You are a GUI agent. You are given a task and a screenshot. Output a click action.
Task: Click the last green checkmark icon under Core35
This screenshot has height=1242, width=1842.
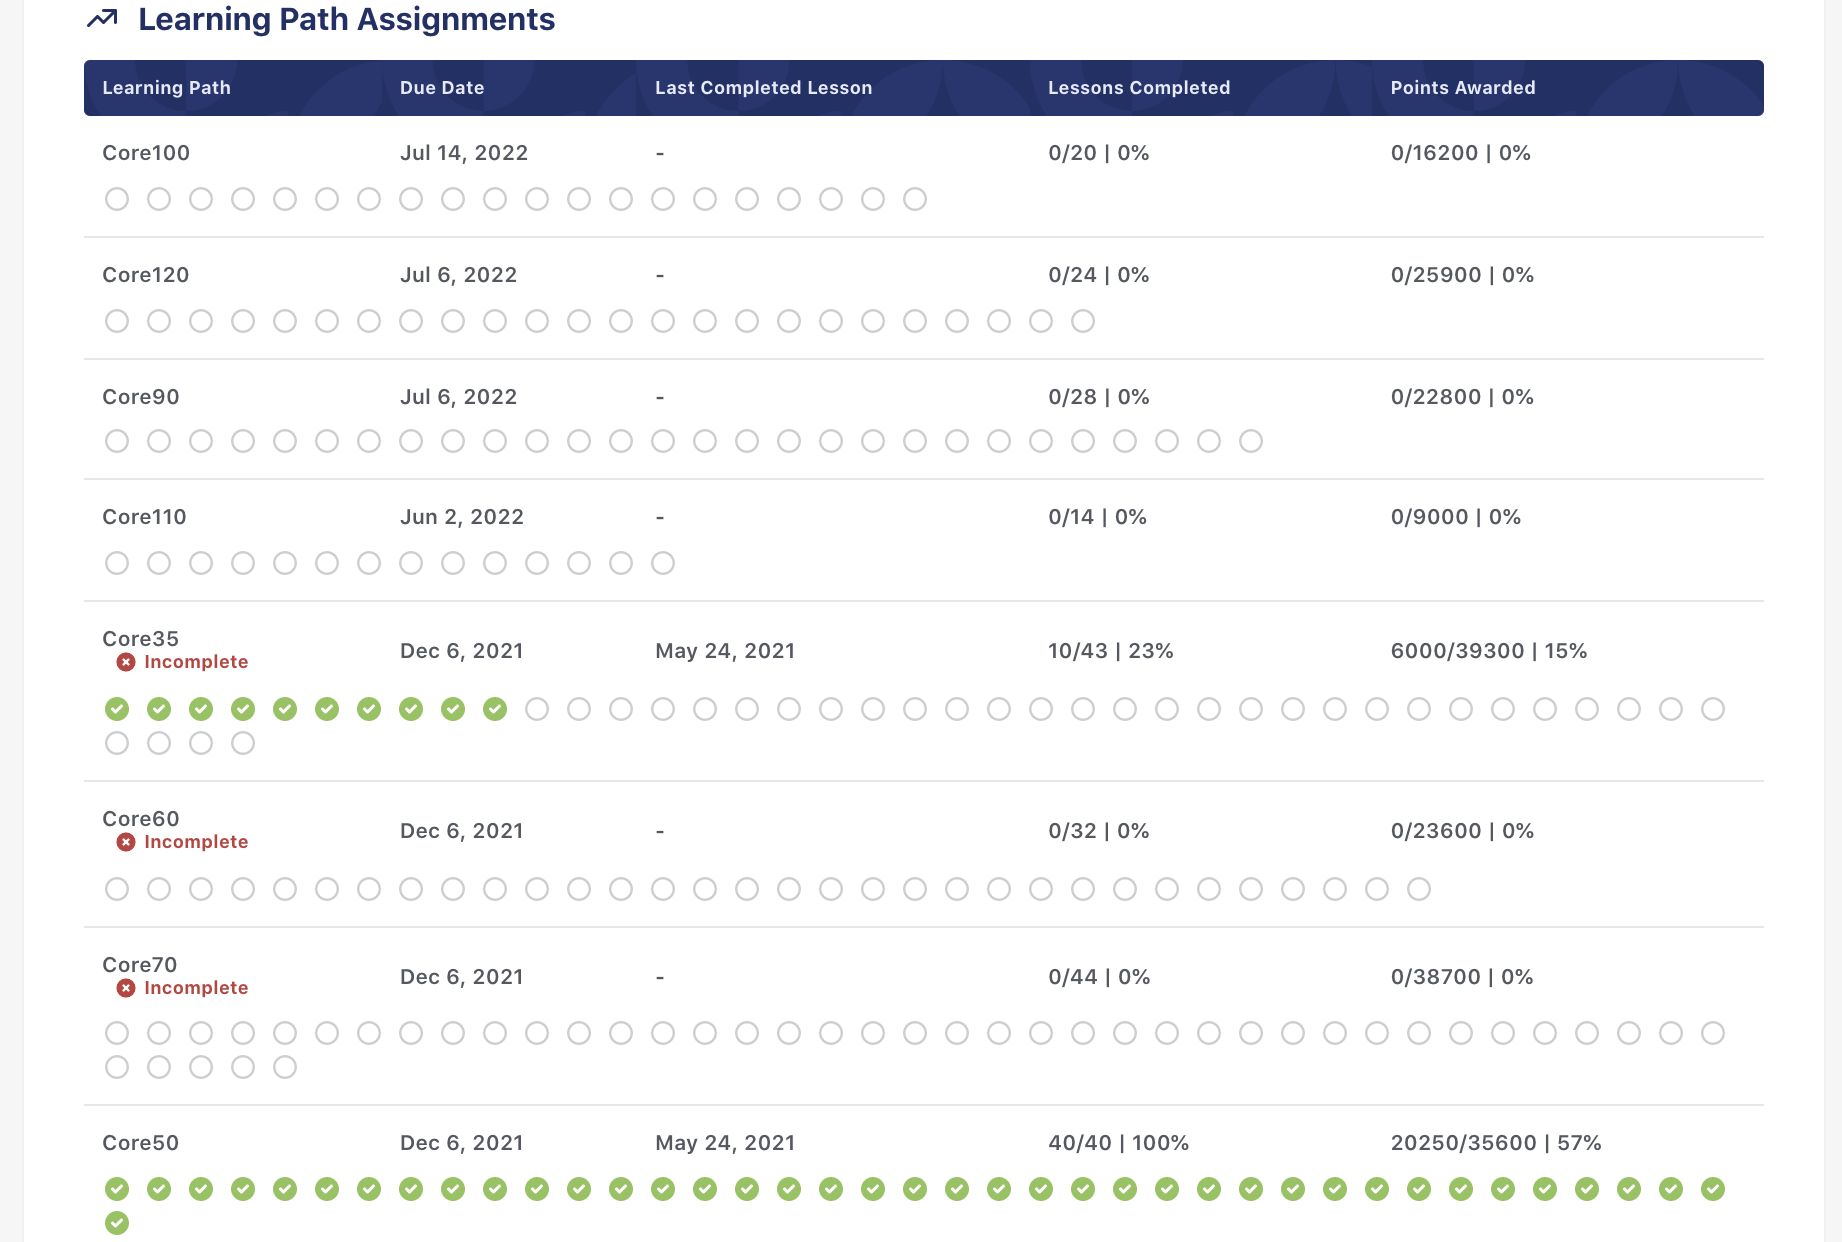pos(494,709)
